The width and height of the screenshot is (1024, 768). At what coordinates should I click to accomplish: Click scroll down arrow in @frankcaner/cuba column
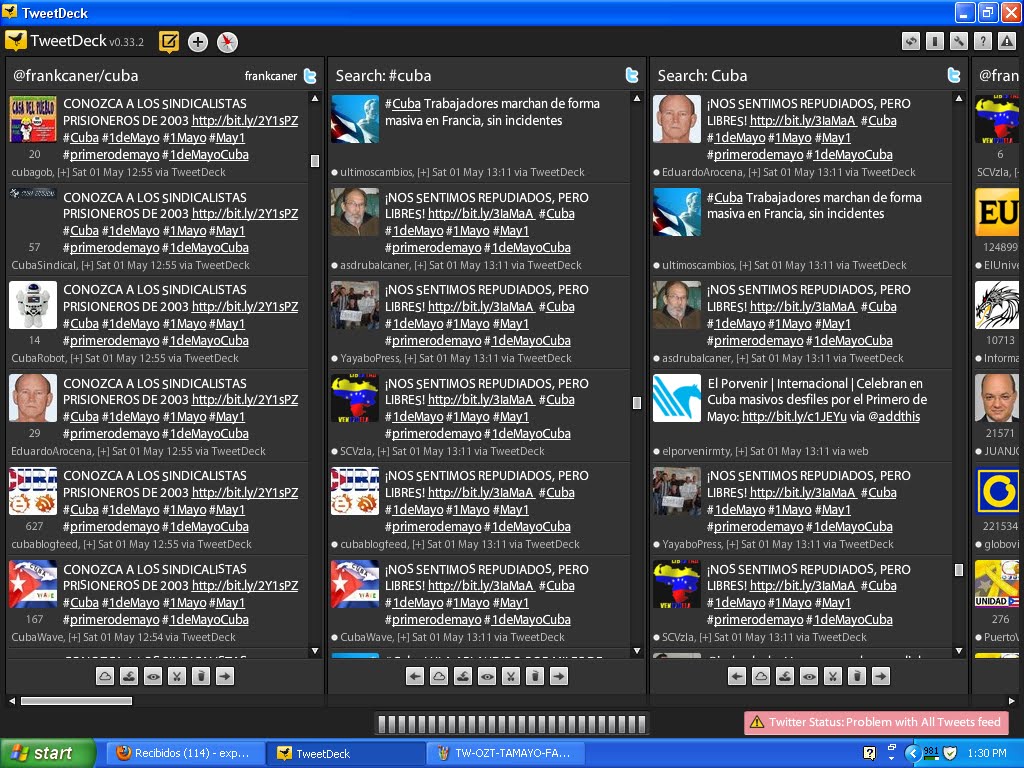[x=315, y=651]
